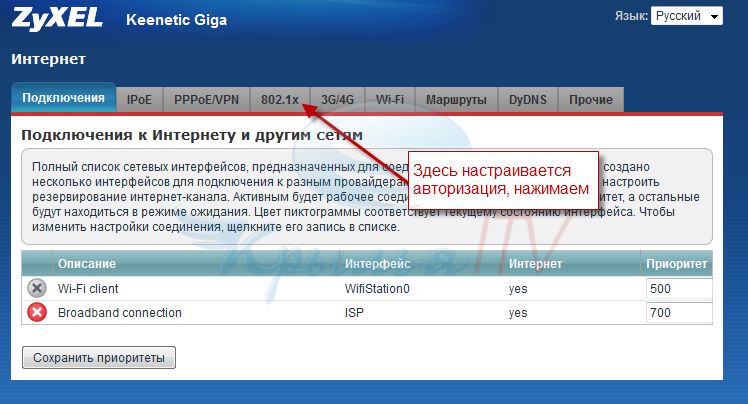Open the 802.1x tab

tap(280, 100)
